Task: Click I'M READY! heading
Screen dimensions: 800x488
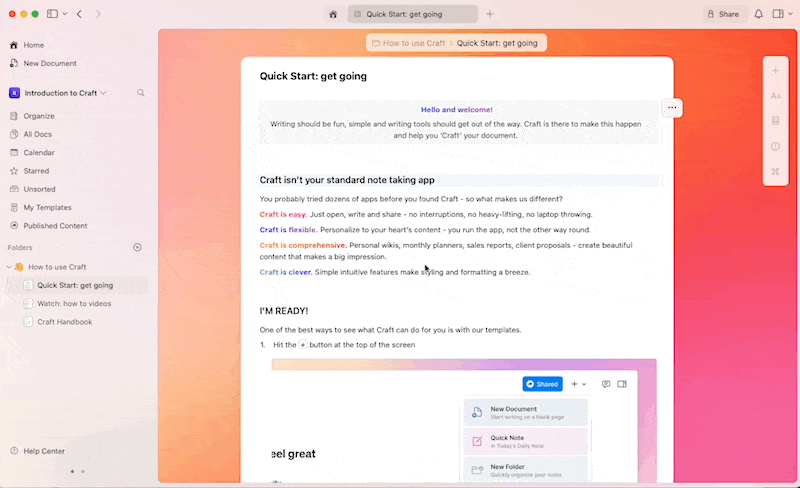Action: pos(284,311)
